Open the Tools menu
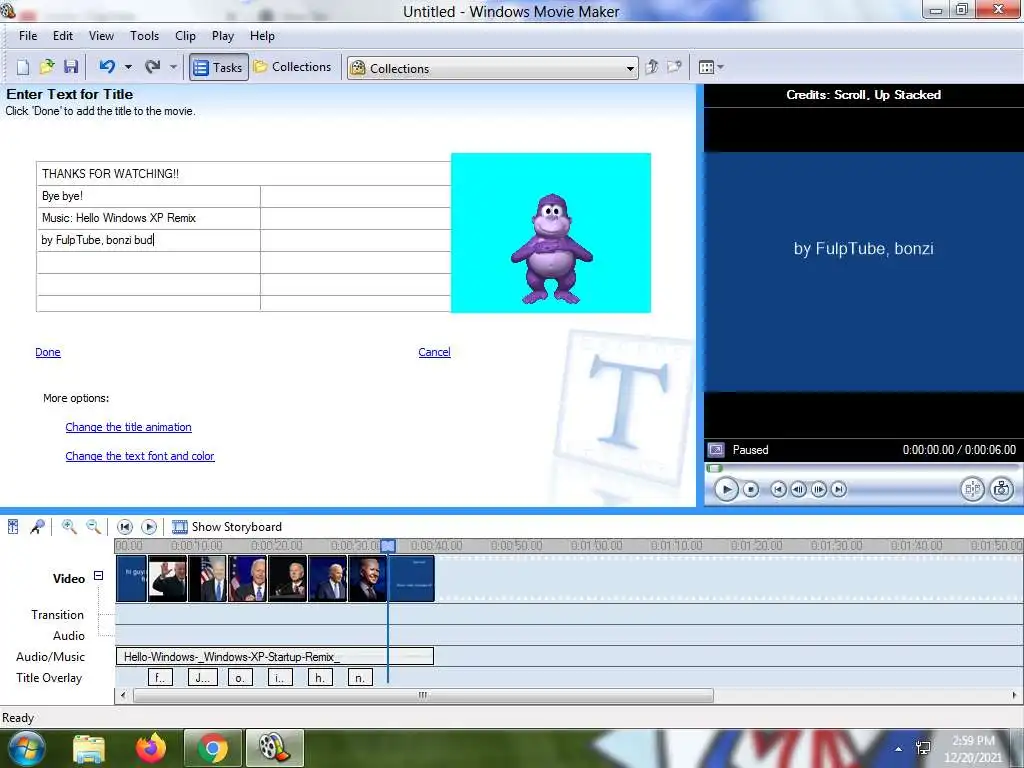 click(144, 36)
